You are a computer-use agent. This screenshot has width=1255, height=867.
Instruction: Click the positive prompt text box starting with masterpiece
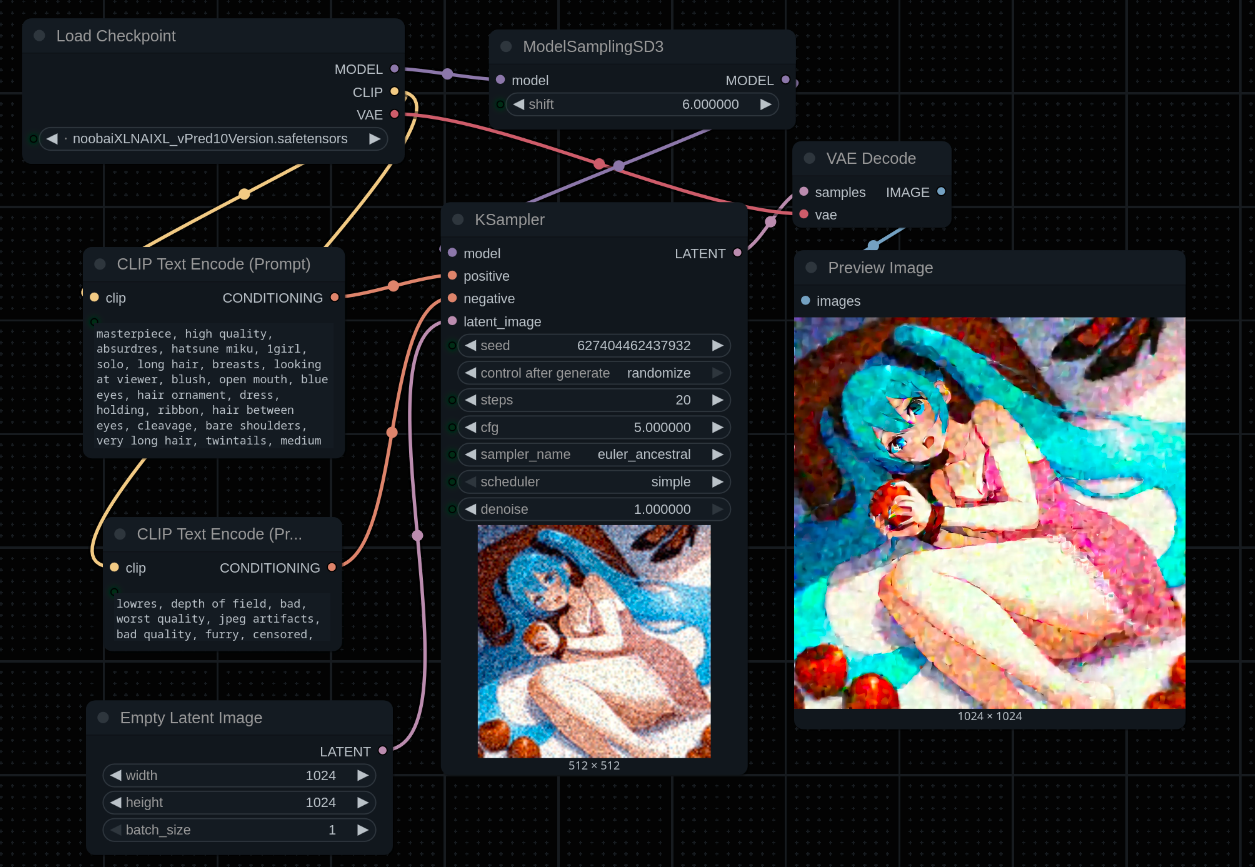pyautogui.click(x=213, y=386)
